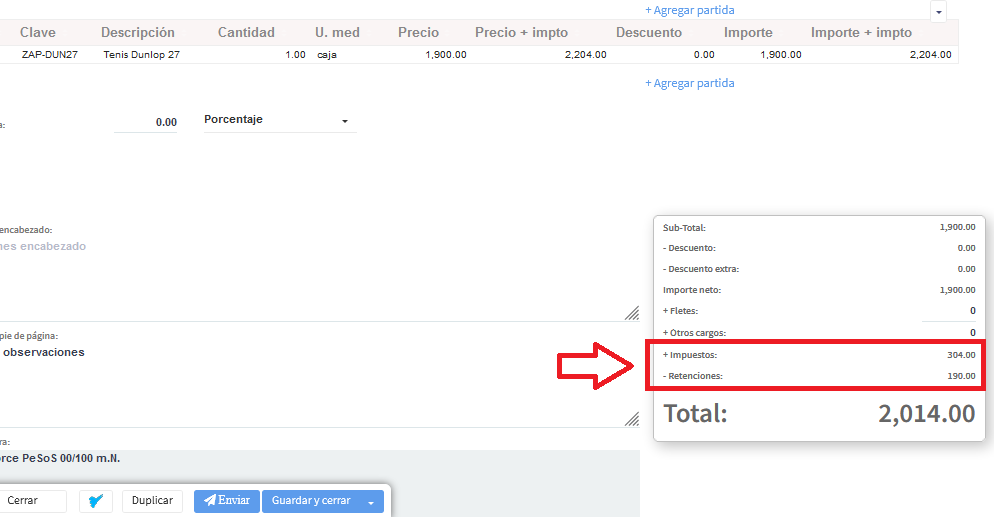Click the caja unit of measure cell
Viewport: 994px width, 517px height.
327,55
